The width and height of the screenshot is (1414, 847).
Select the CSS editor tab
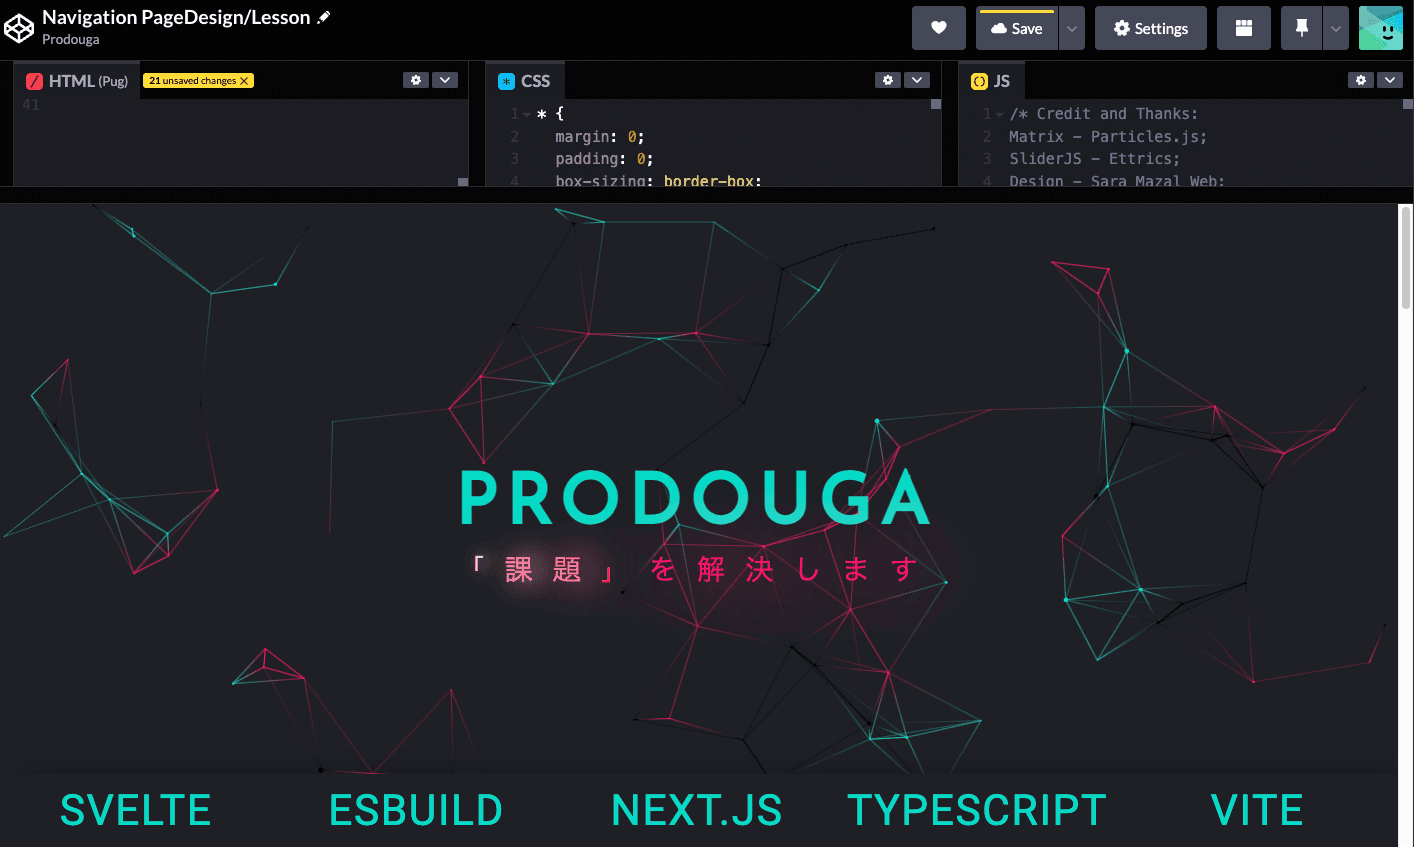(525, 81)
